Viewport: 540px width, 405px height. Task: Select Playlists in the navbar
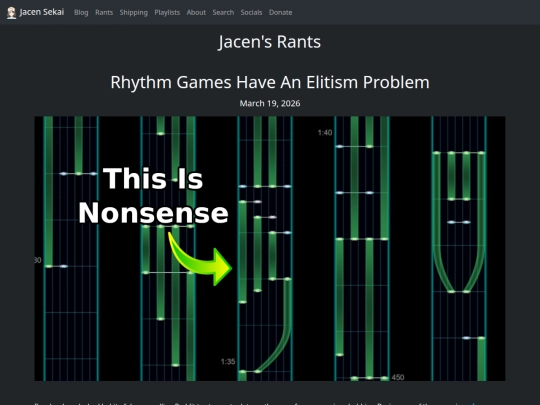pos(167,12)
